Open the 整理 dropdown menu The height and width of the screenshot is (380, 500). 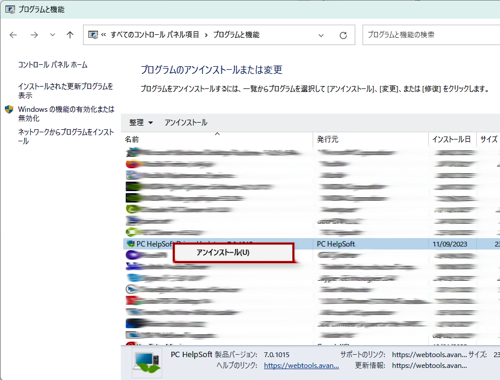141,123
